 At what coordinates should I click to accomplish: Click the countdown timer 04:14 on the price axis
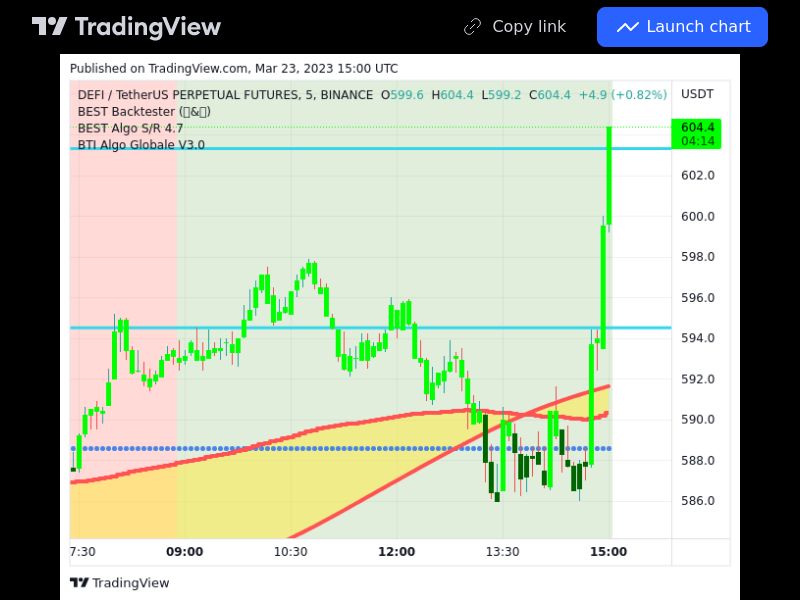click(x=697, y=141)
